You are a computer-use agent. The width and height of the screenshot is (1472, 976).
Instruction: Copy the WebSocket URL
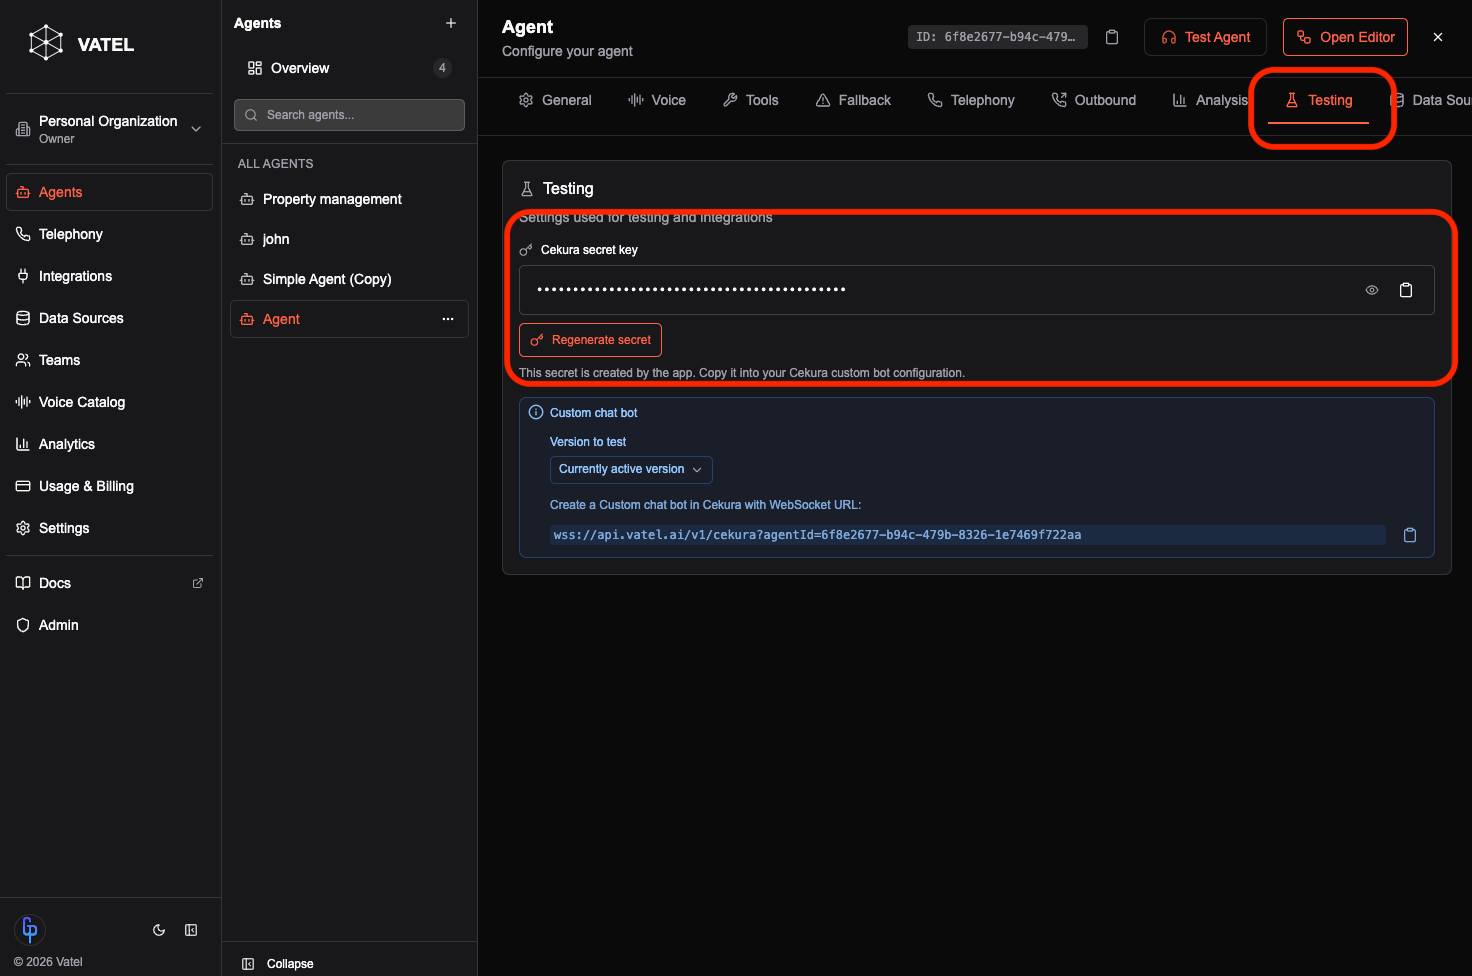[1410, 535]
